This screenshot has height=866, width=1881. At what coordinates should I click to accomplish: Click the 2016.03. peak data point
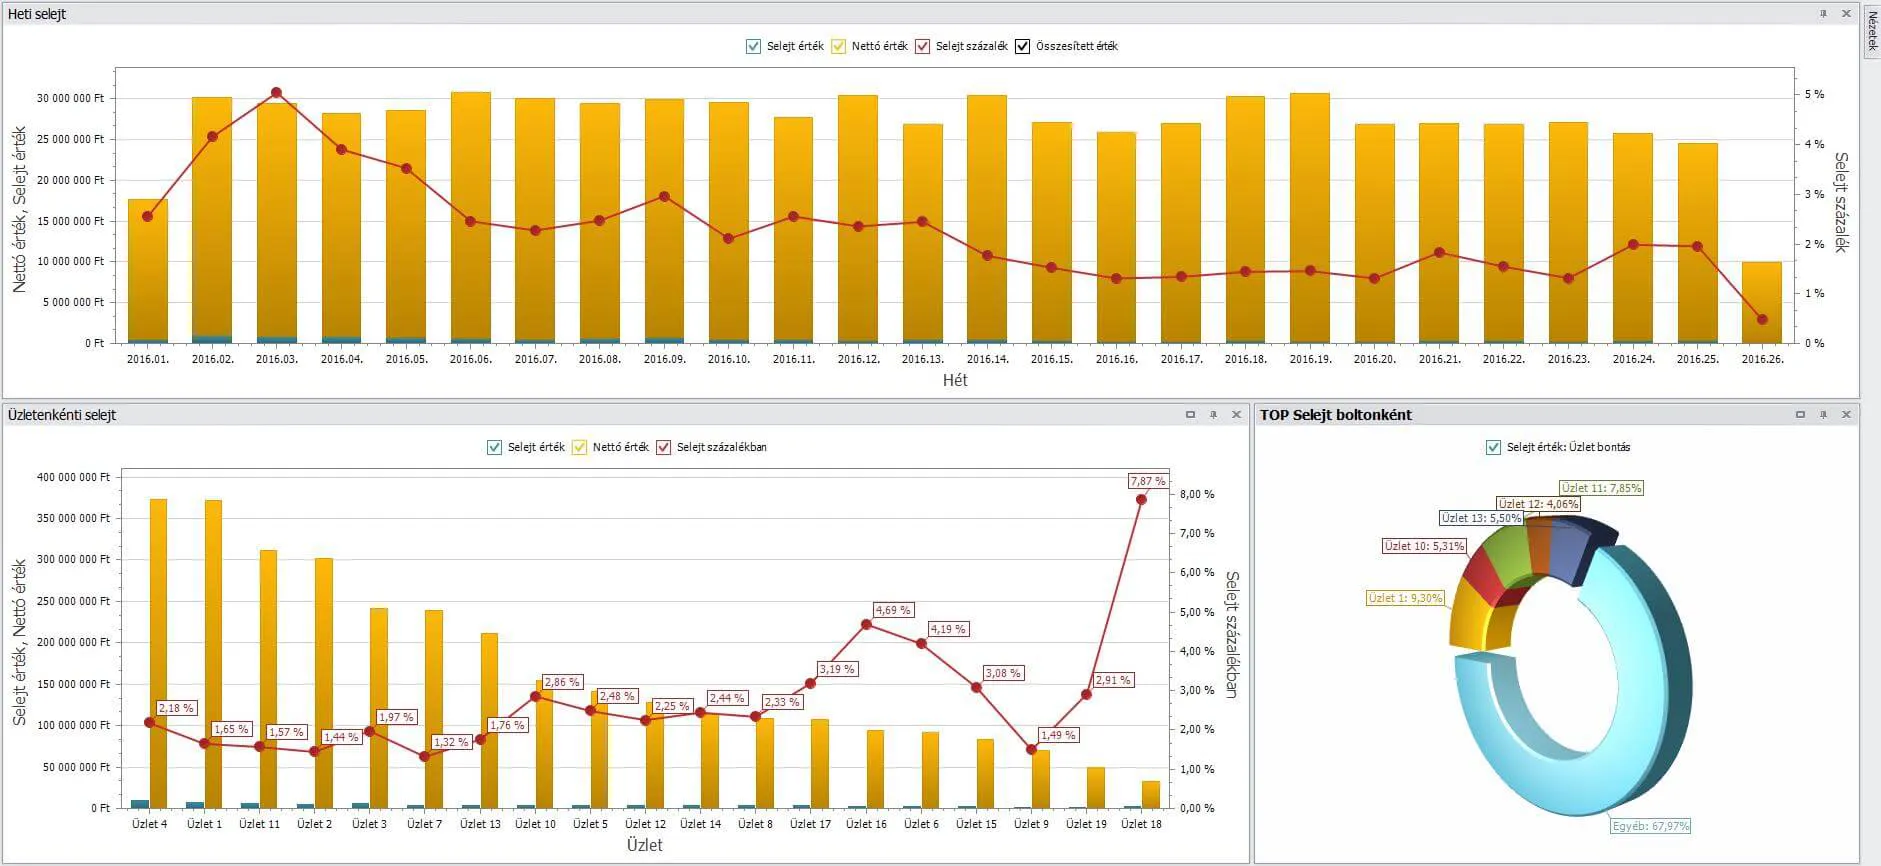[x=277, y=93]
